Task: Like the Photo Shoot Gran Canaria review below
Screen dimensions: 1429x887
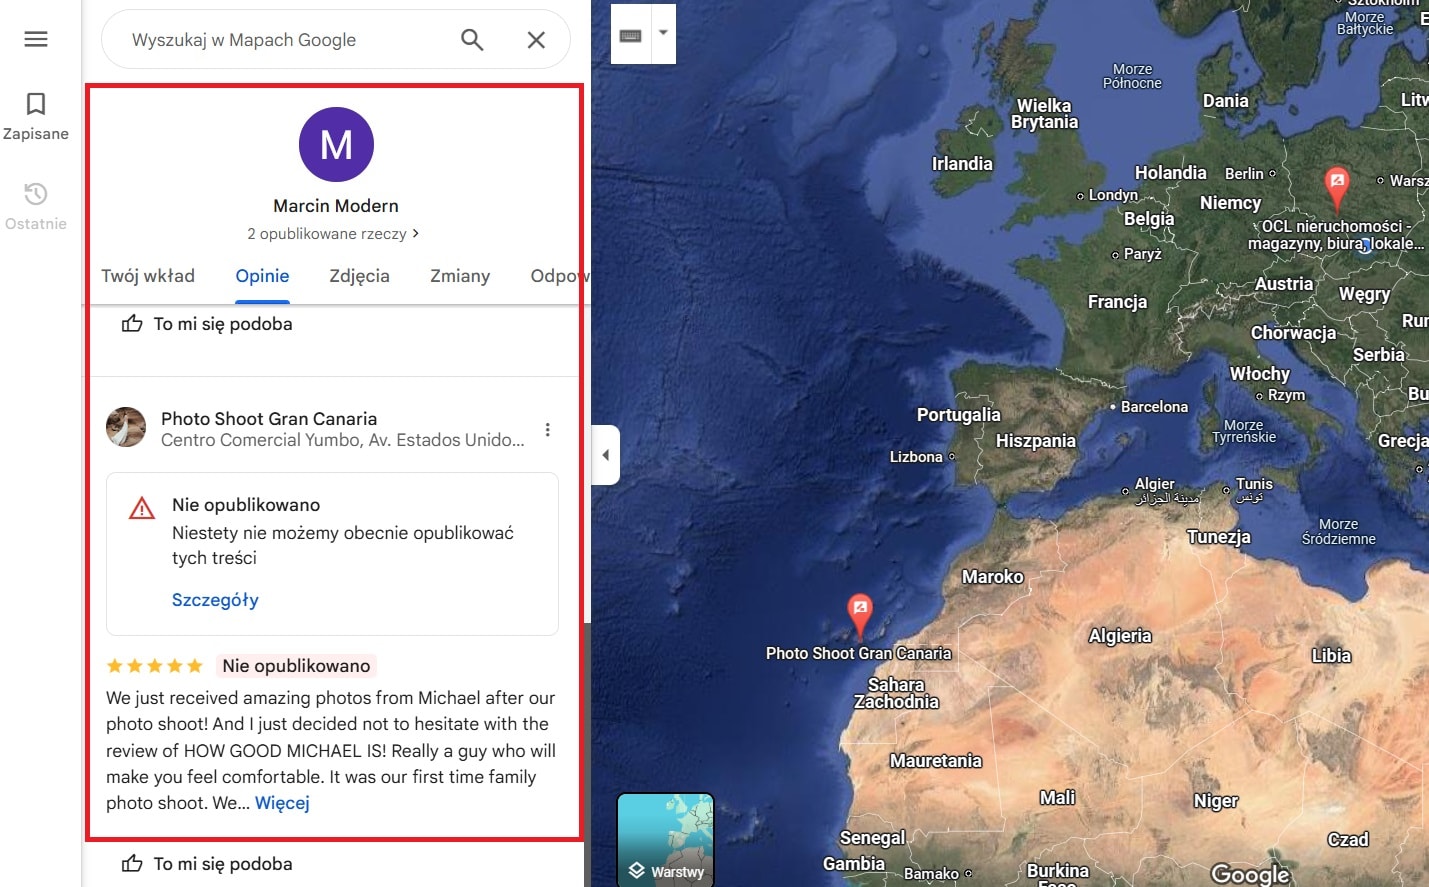Action: coord(207,864)
